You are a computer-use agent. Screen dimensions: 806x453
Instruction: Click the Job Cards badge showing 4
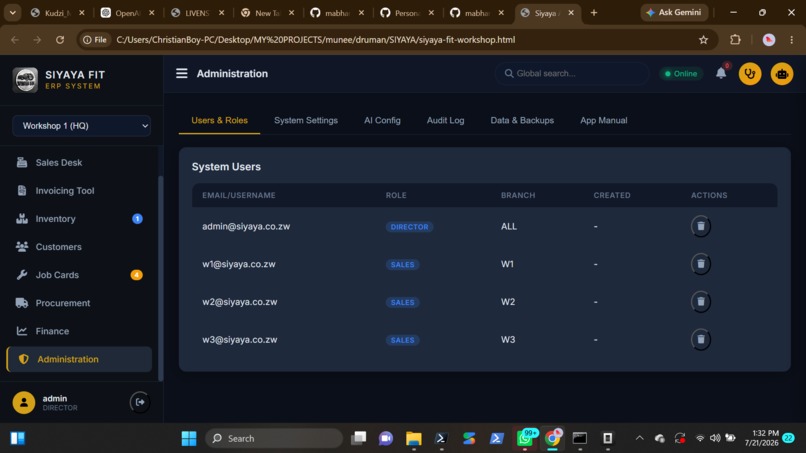pos(136,275)
